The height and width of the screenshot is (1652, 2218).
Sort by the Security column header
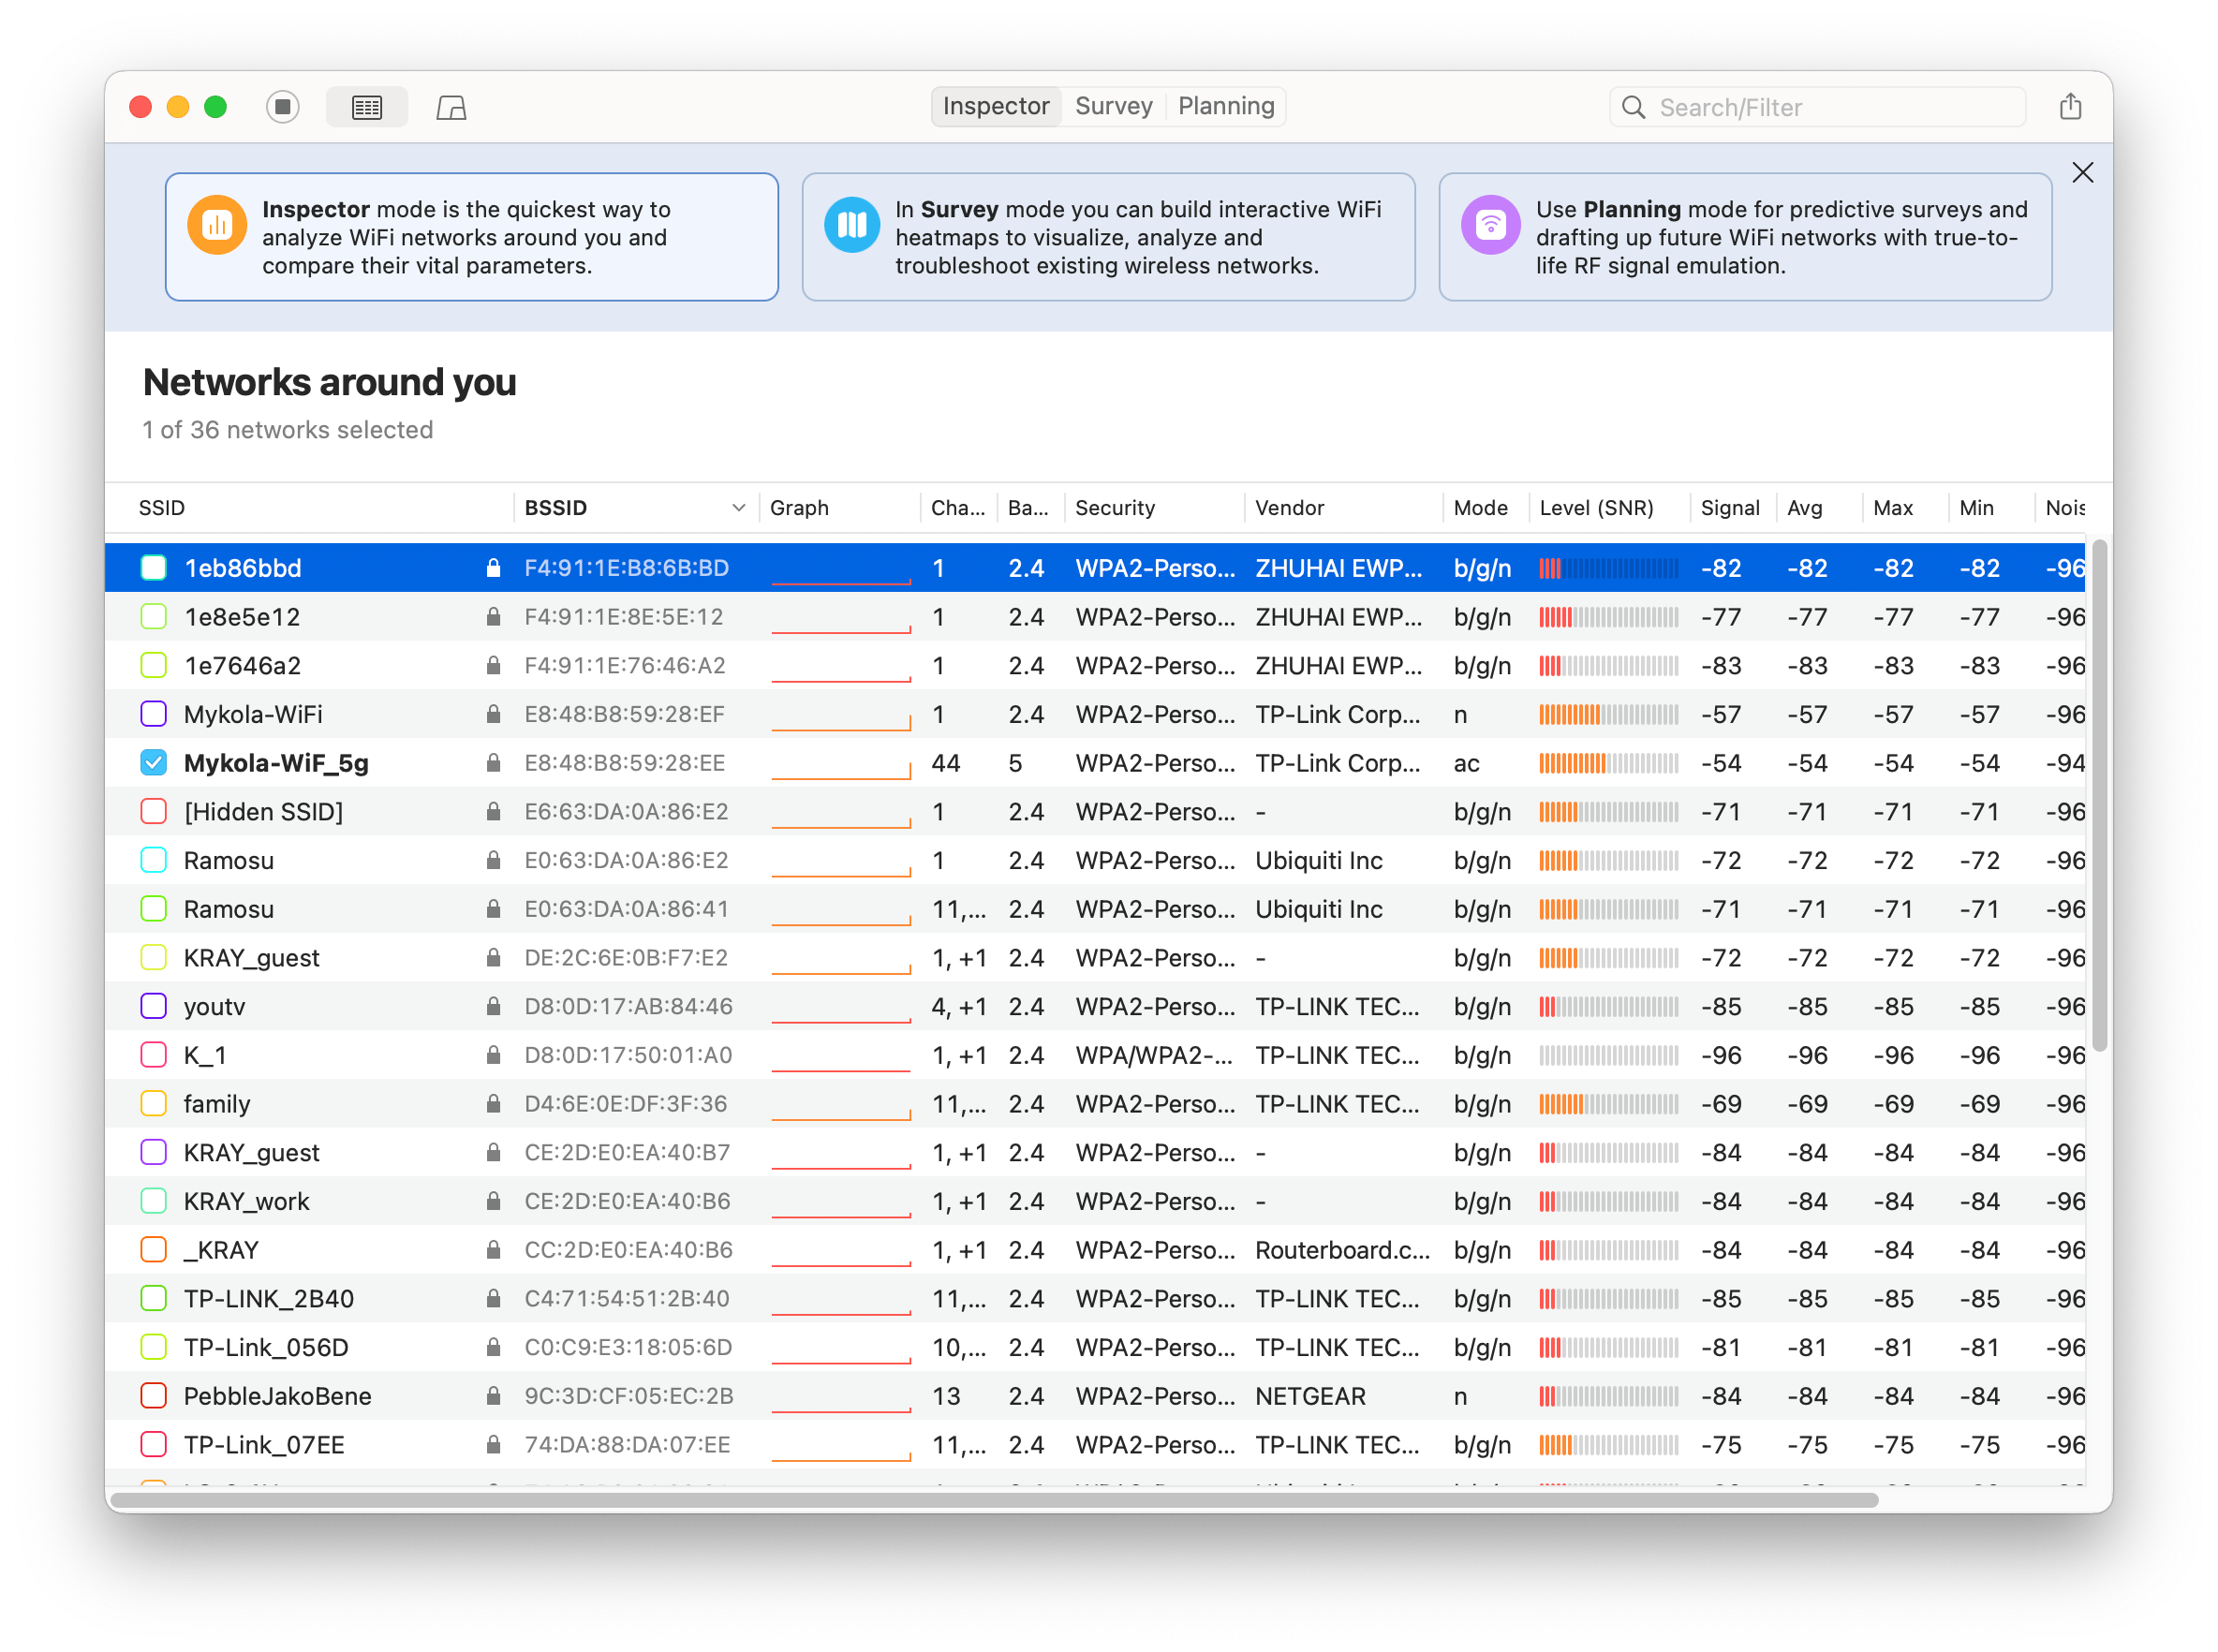coord(1114,508)
